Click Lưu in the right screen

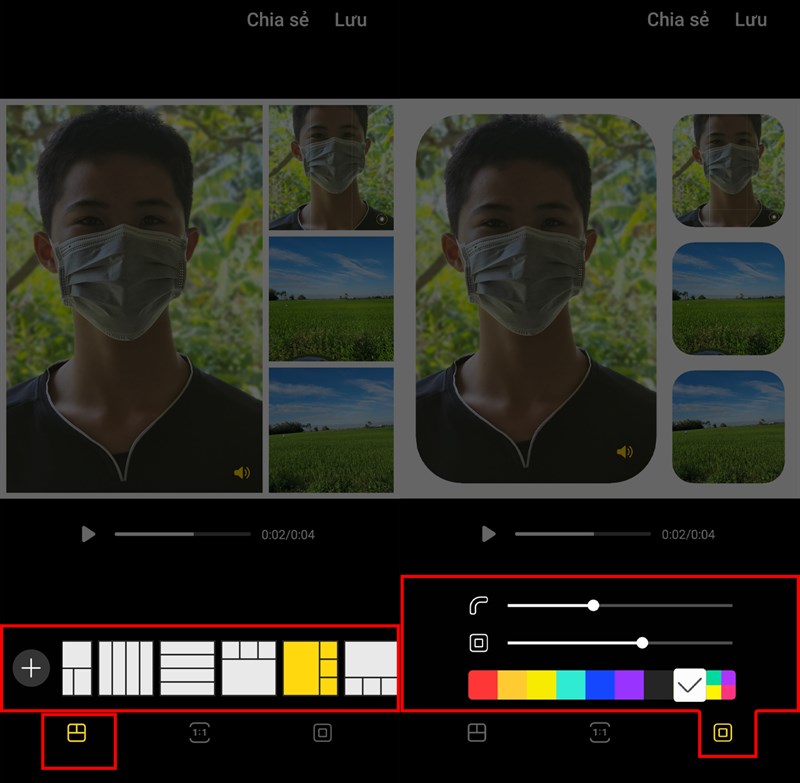[751, 19]
